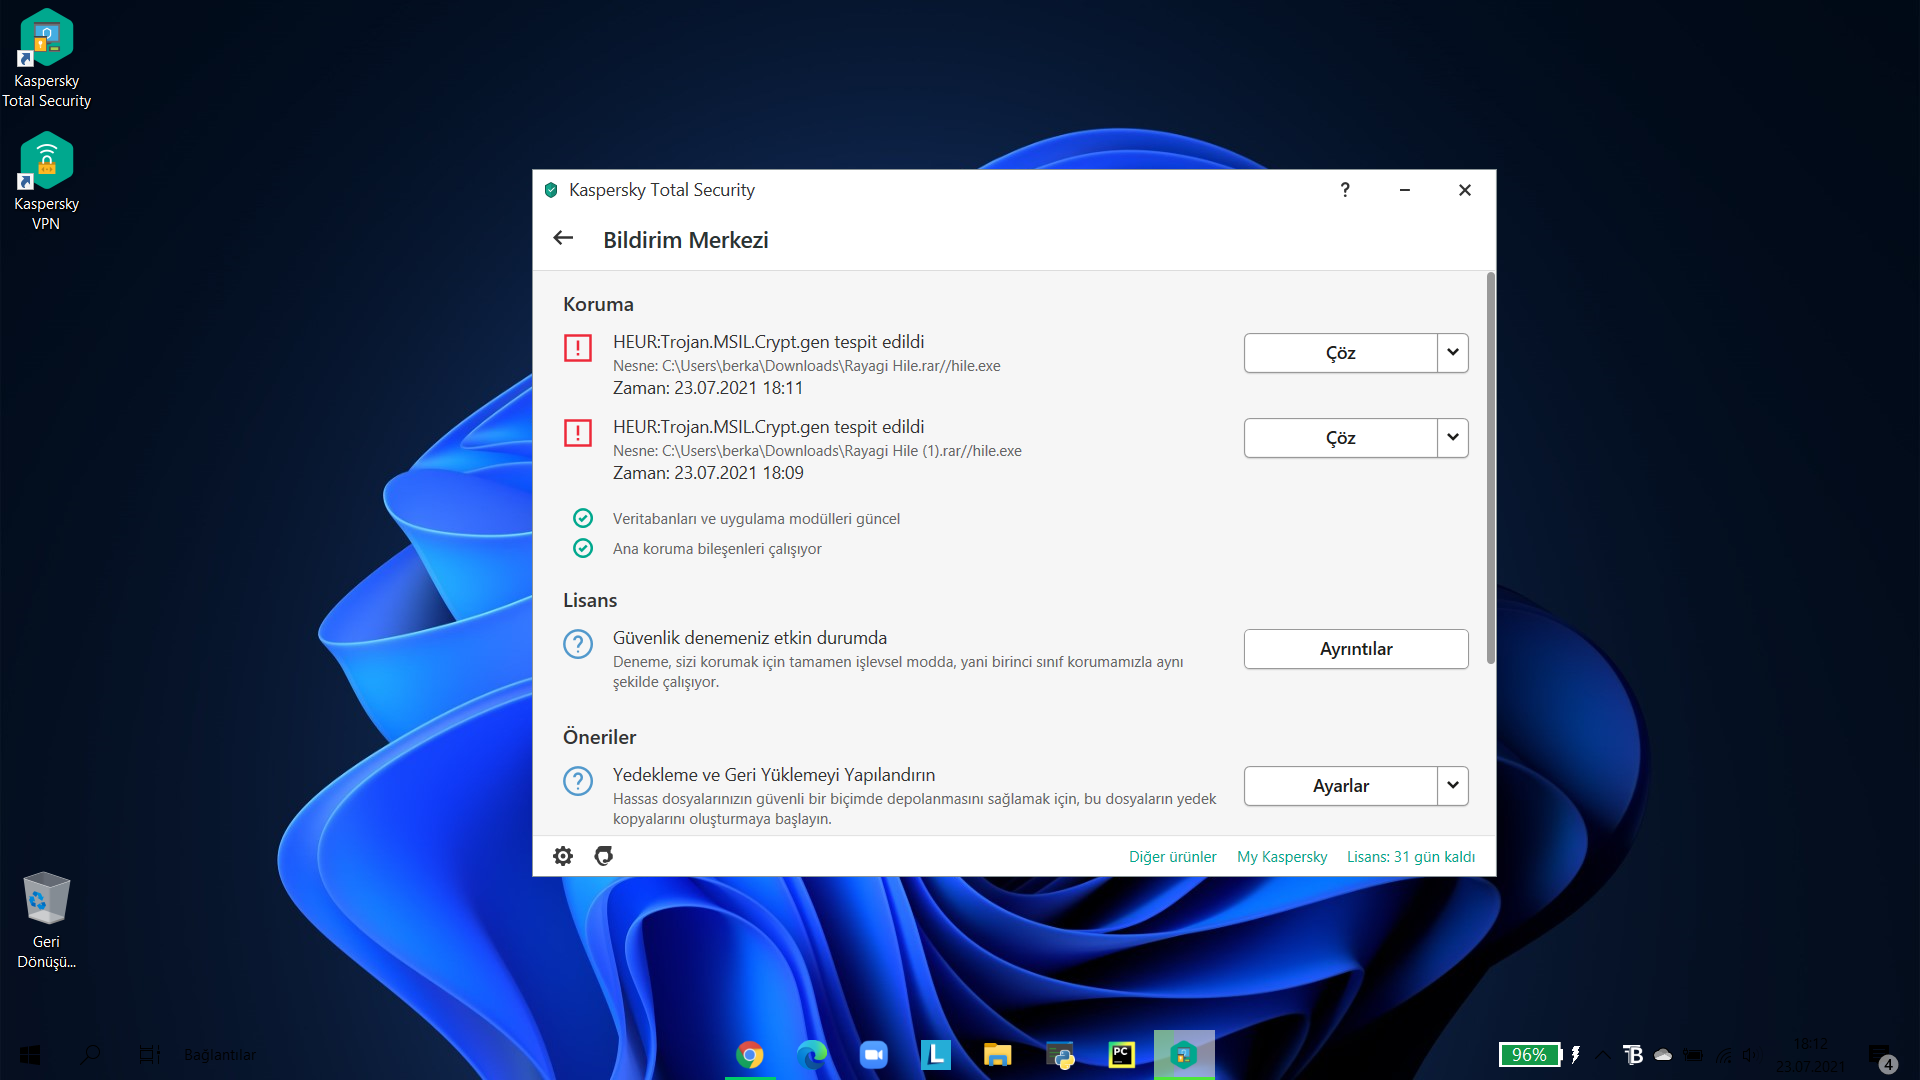This screenshot has height=1080, width=1920.
Task: Open PyCharm from the taskbar
Action: tap(1122, 1055)
